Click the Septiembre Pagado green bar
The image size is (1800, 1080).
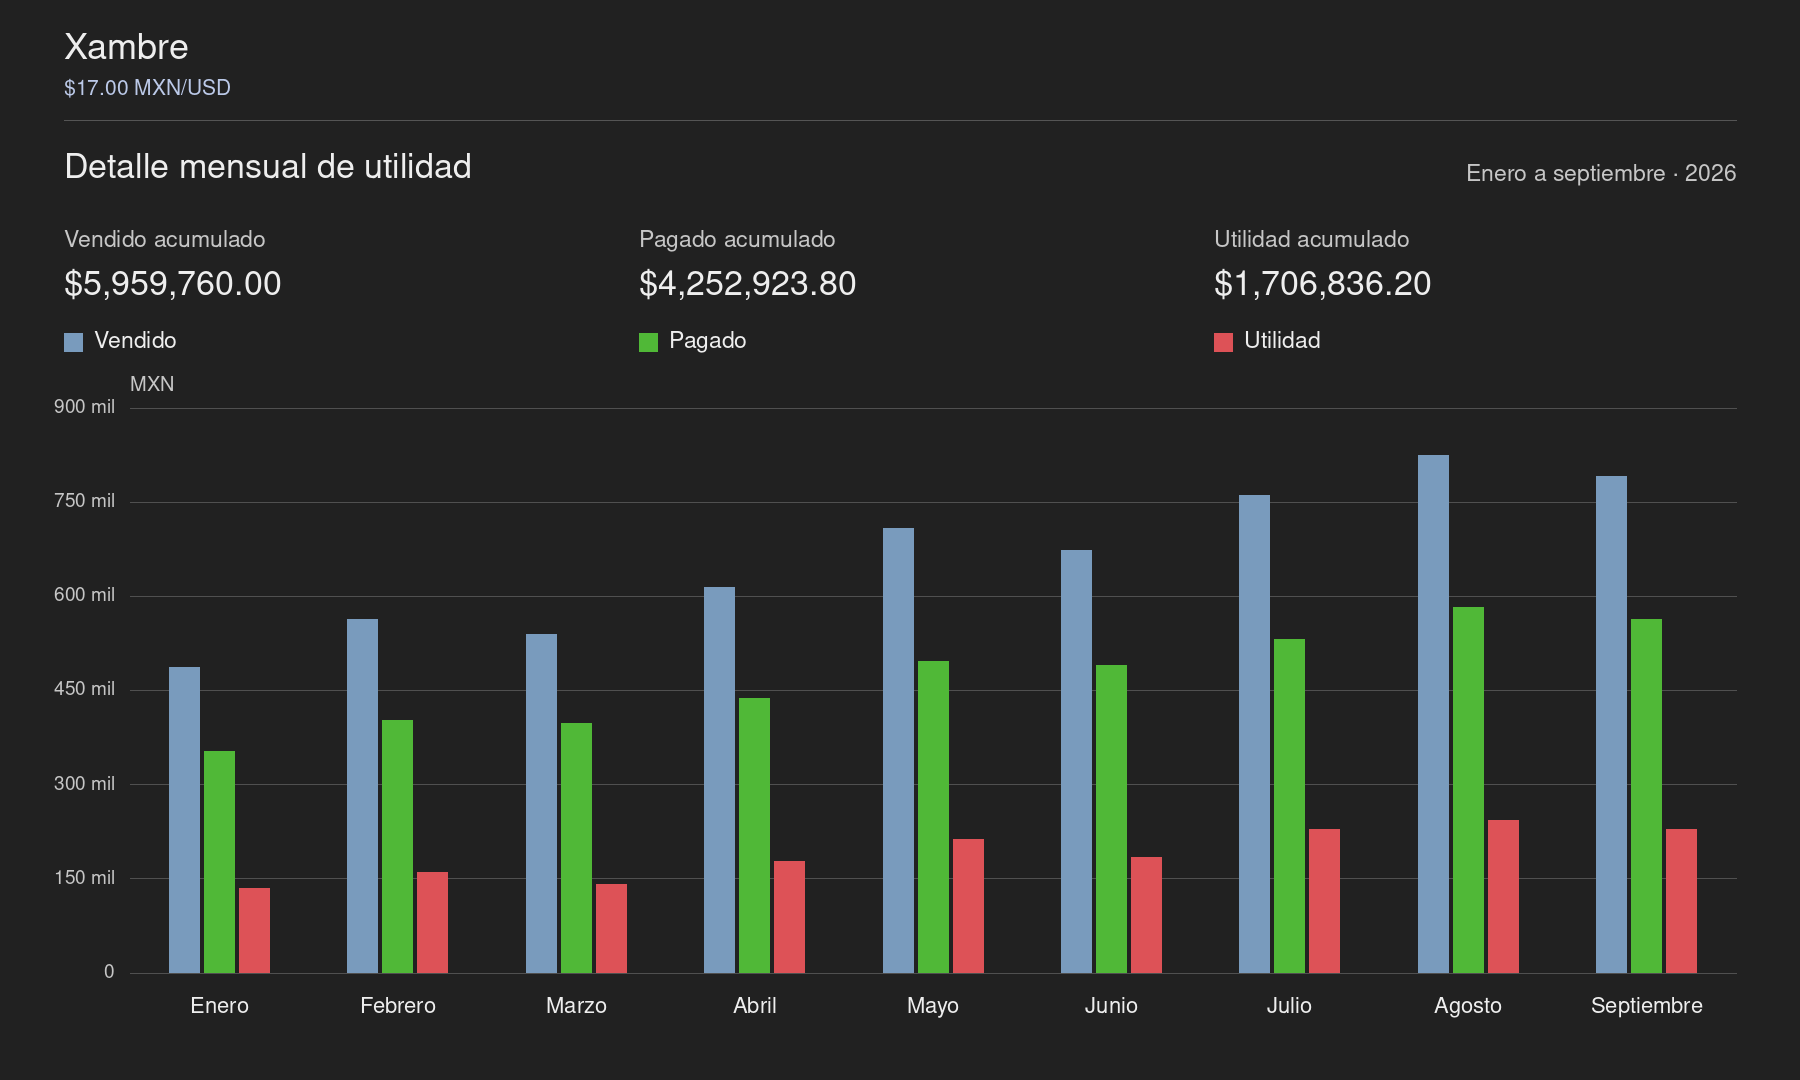pos(1646,796)
